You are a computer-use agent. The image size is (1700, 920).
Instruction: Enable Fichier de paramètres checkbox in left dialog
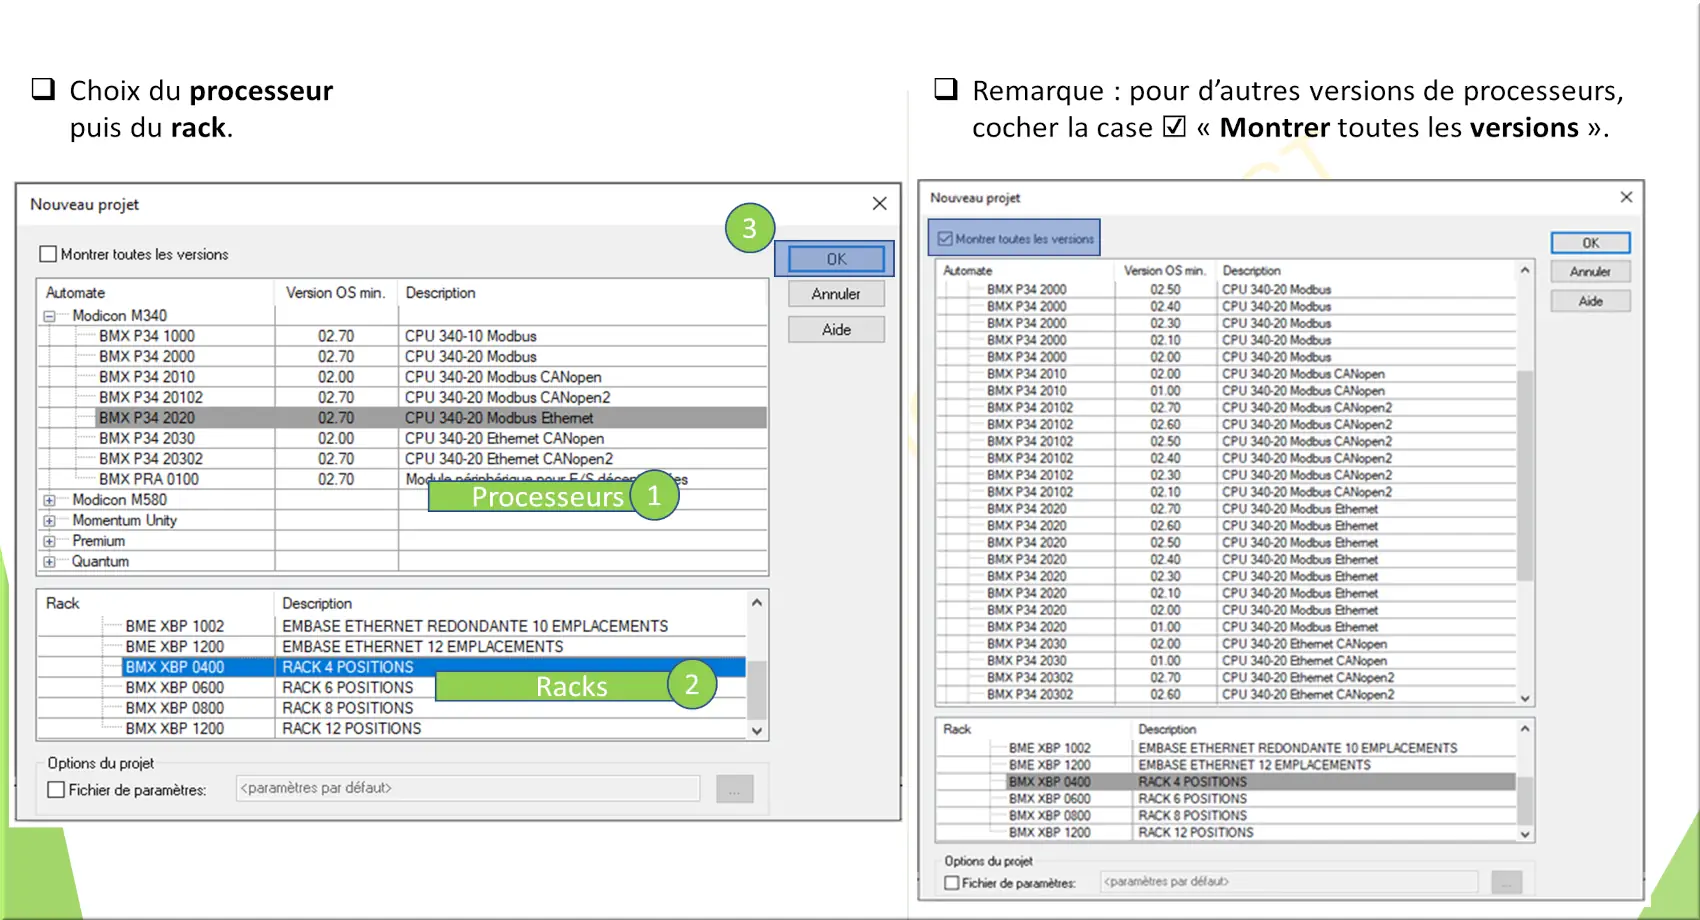[x=57, y=790]
